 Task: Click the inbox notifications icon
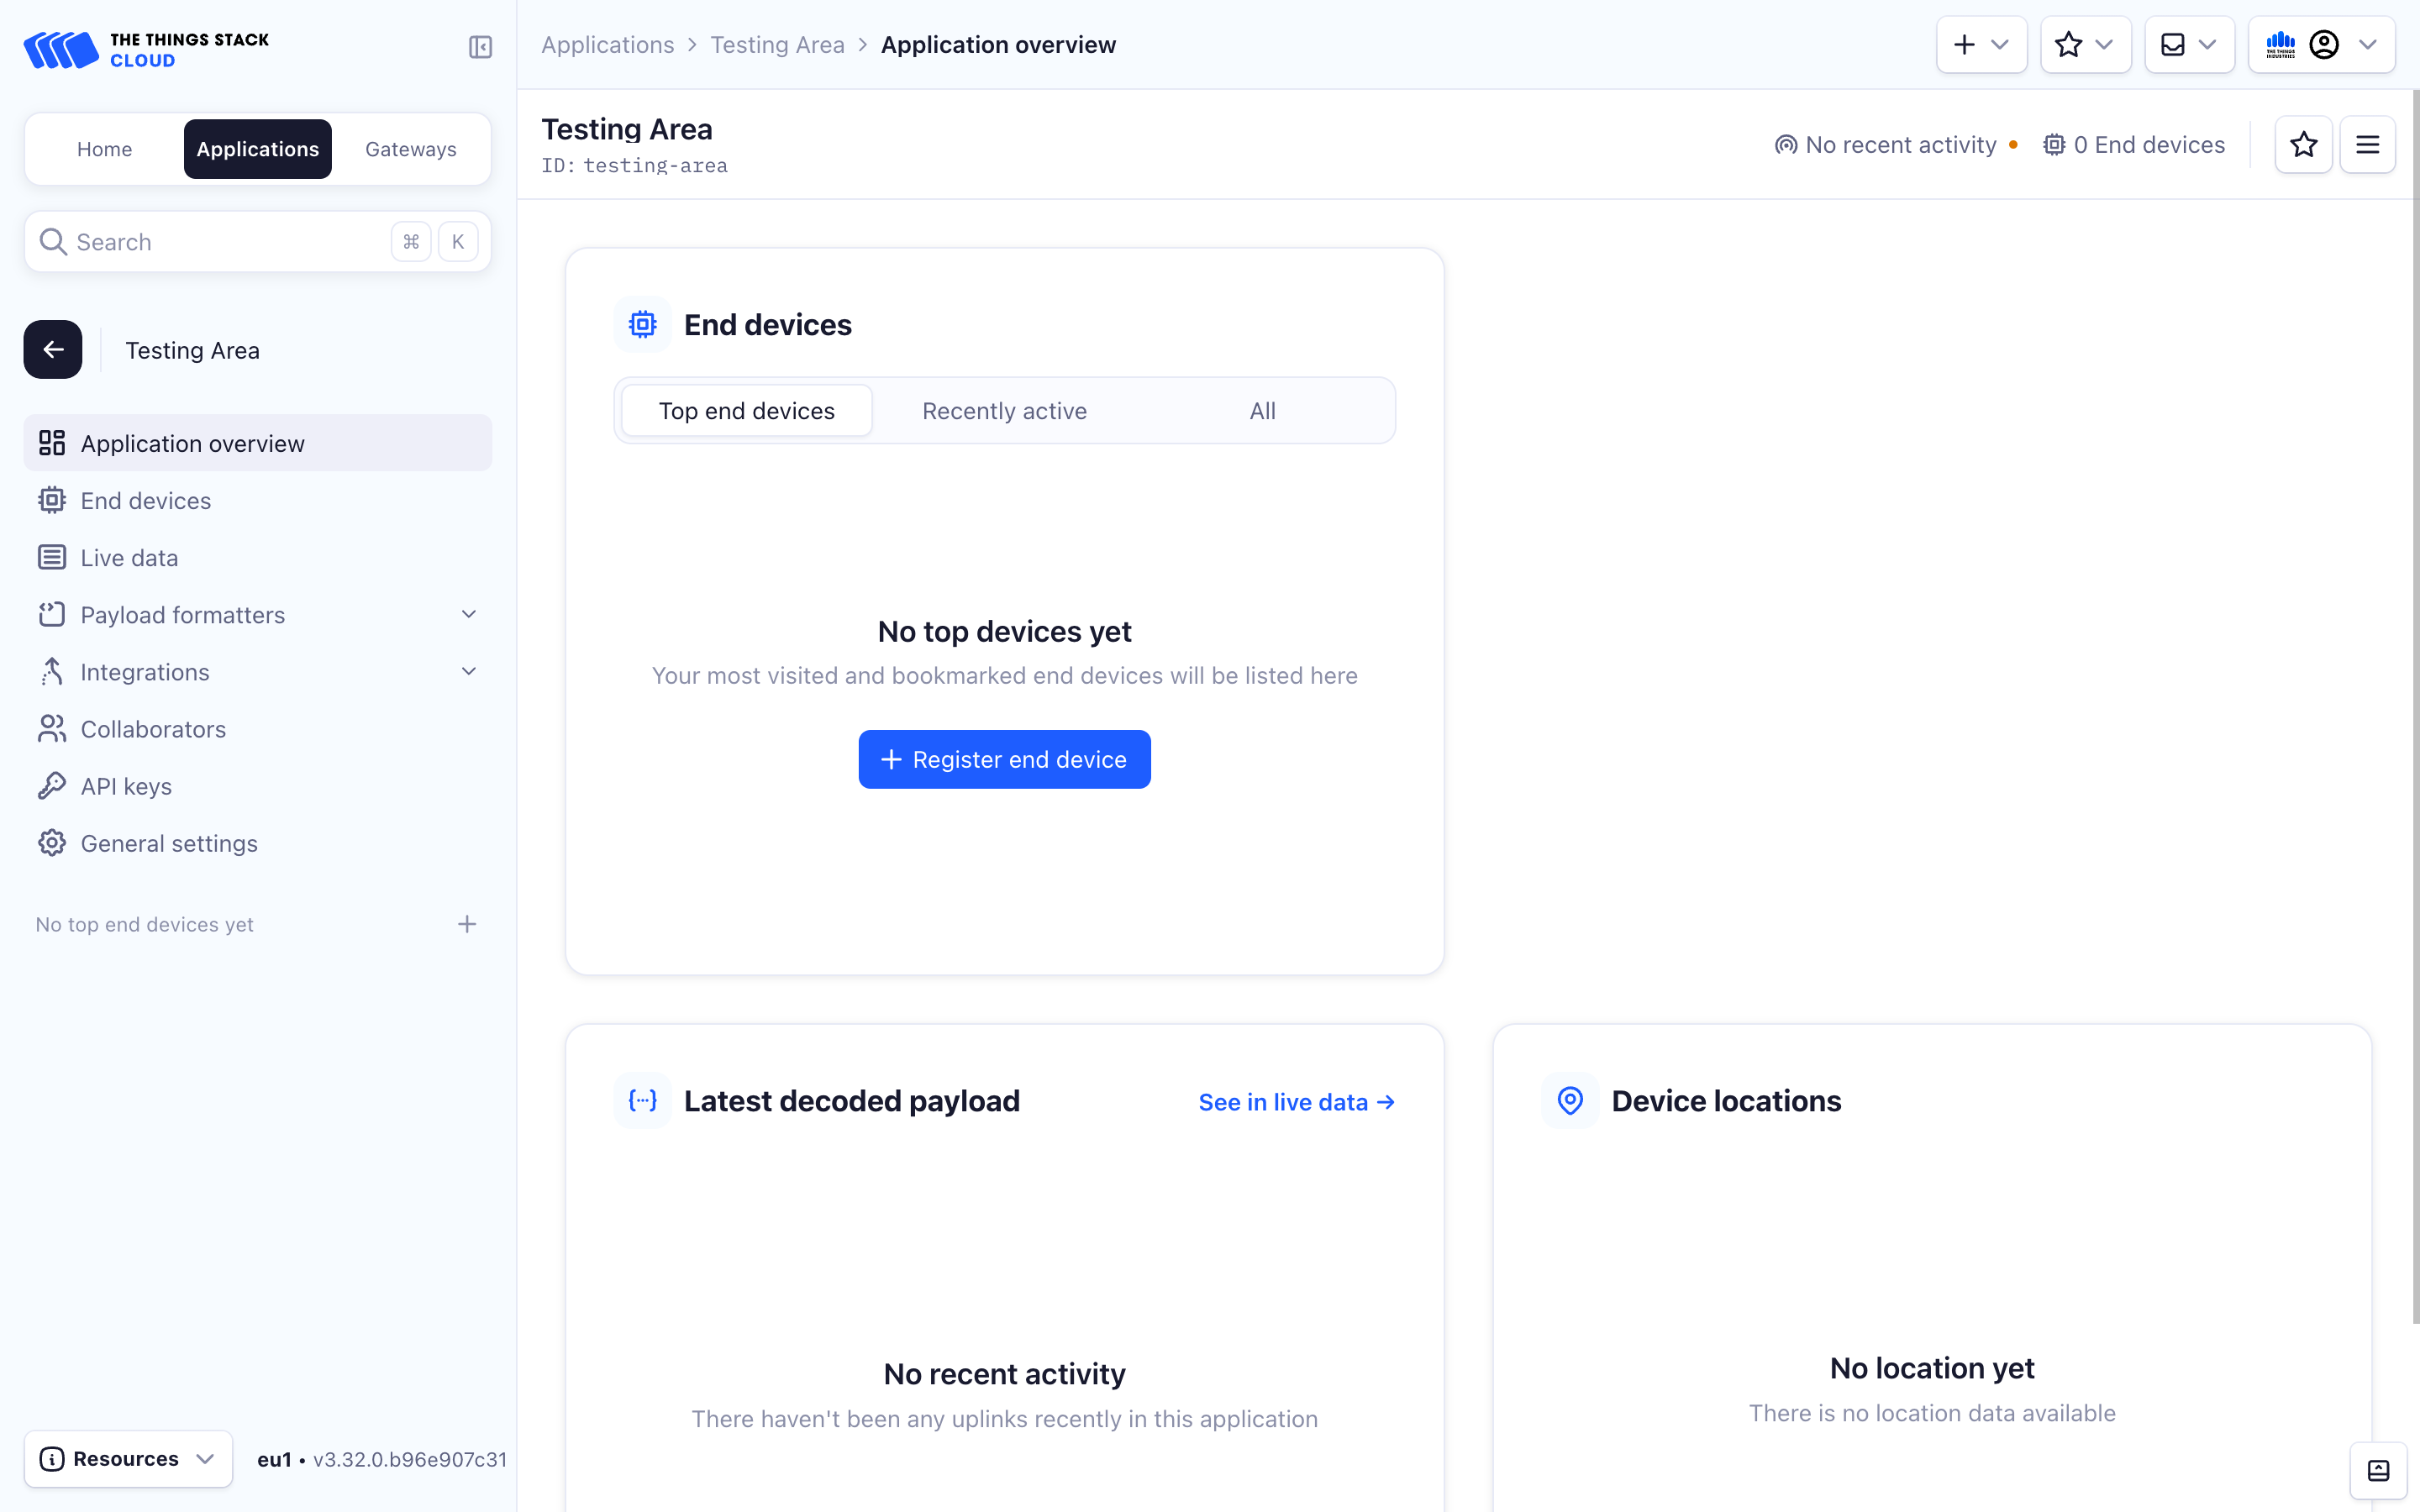coord(2172,44)
